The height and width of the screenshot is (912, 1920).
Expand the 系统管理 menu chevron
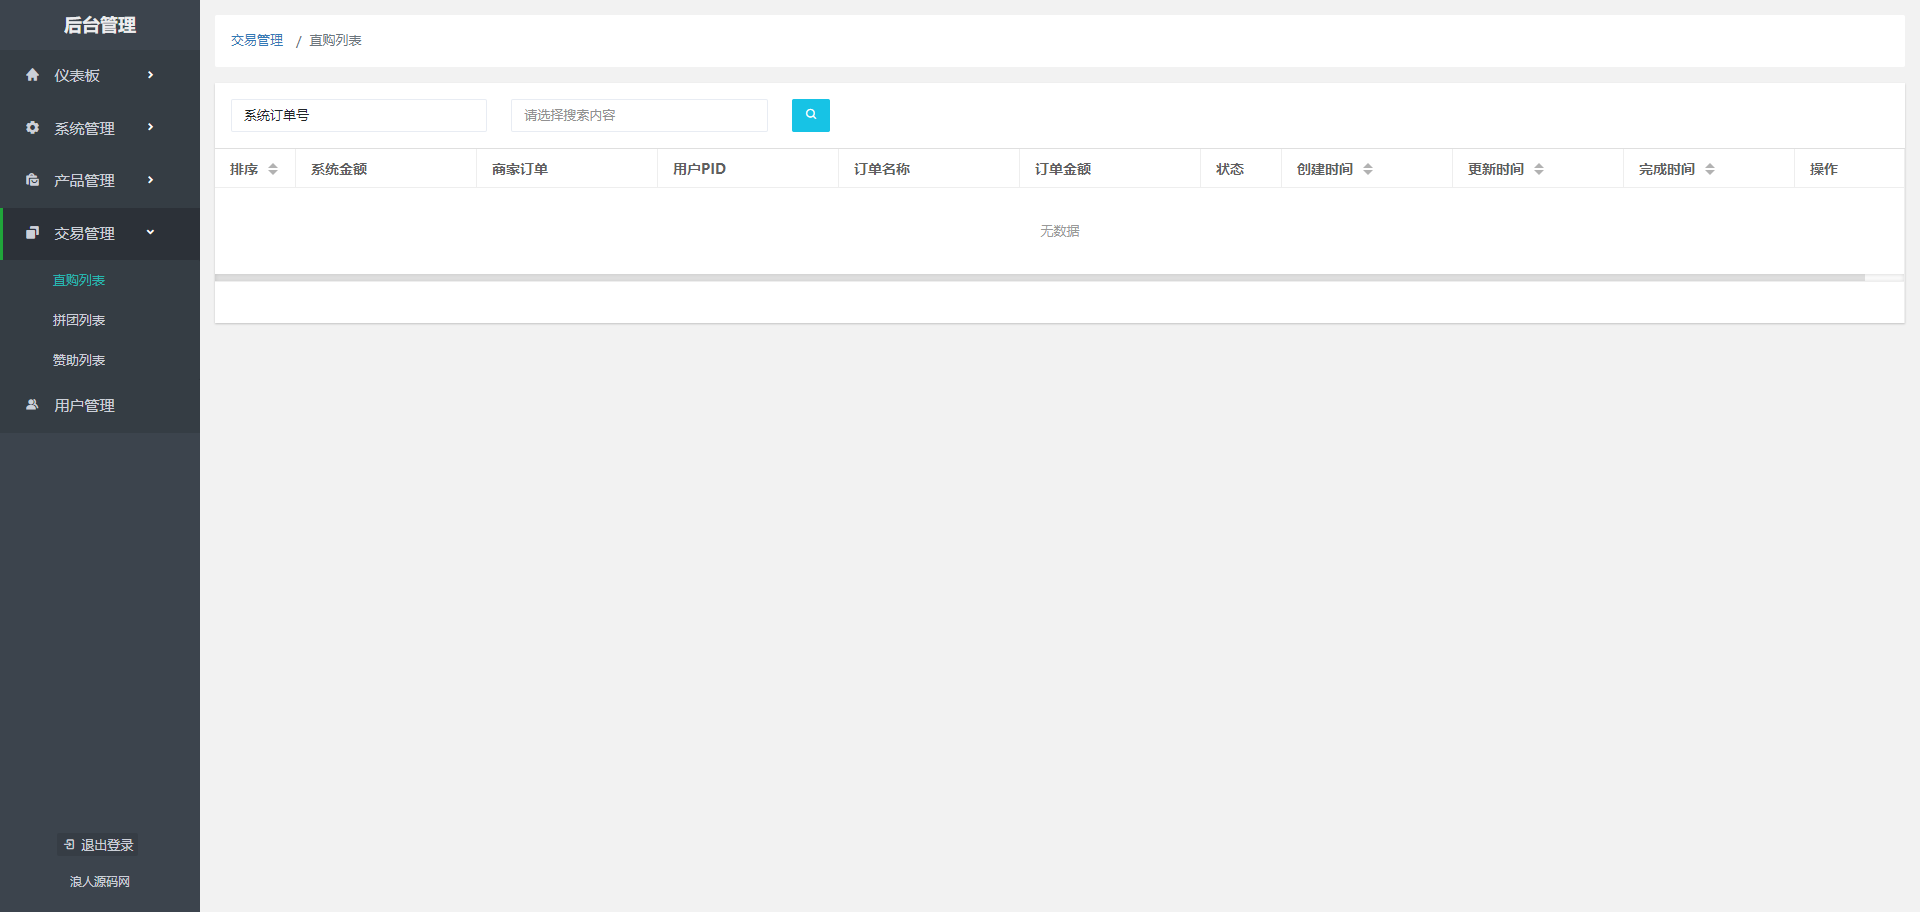click(x=151, y=127)
